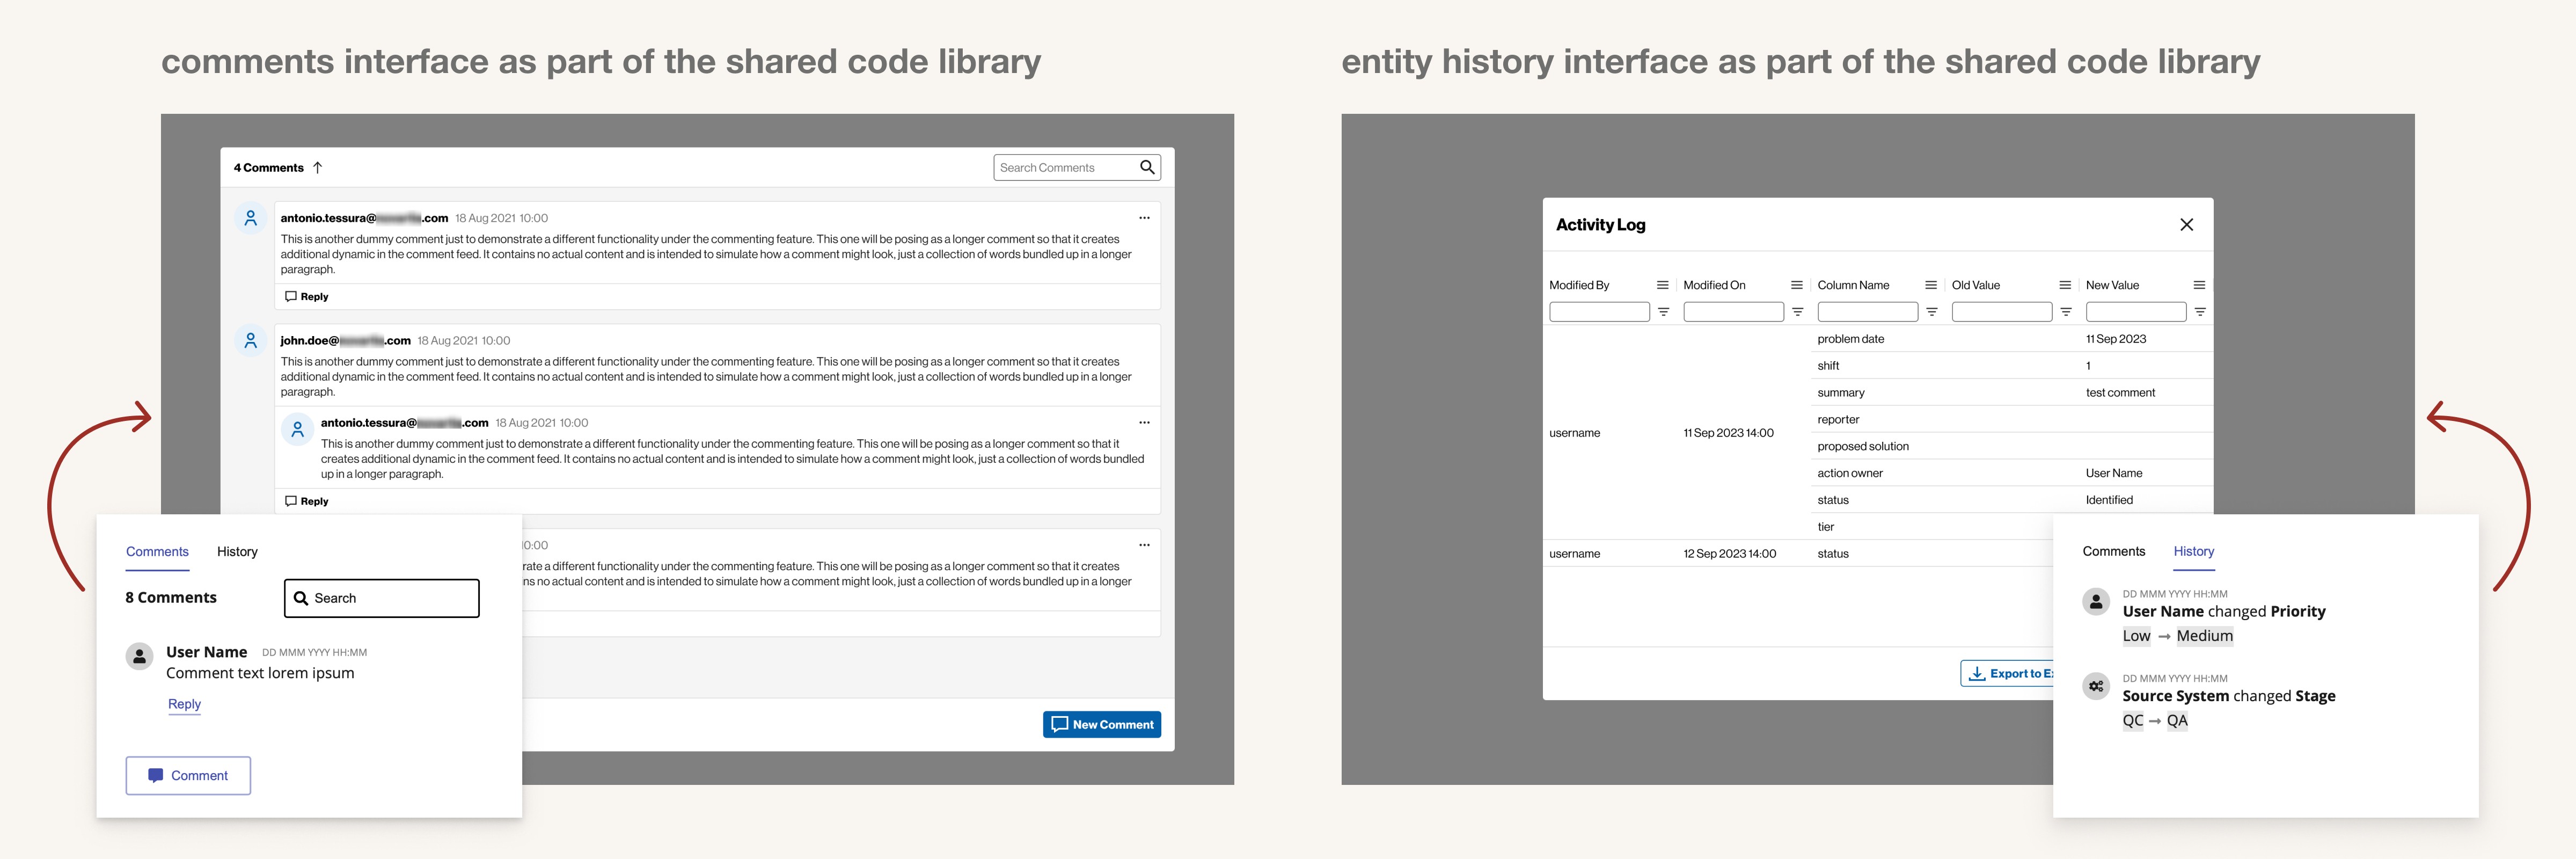
Task: Open the options menu on the nested antonio.tessura reply
Action: click(x=1144, y=423)
